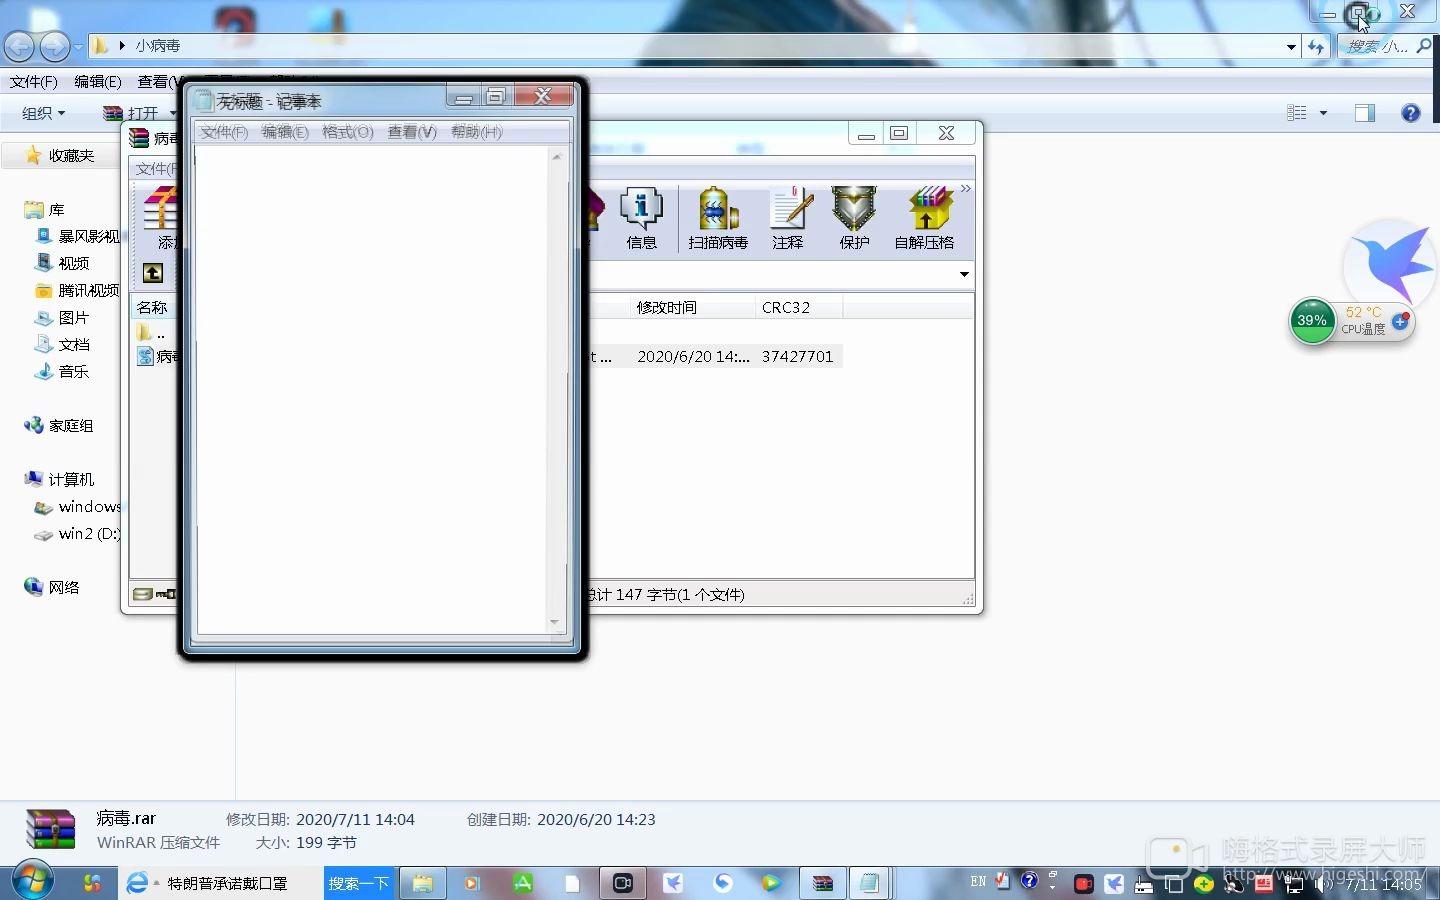Toggle the preview pane button
Screen dimensions: 1440x900
(1365, 113)
